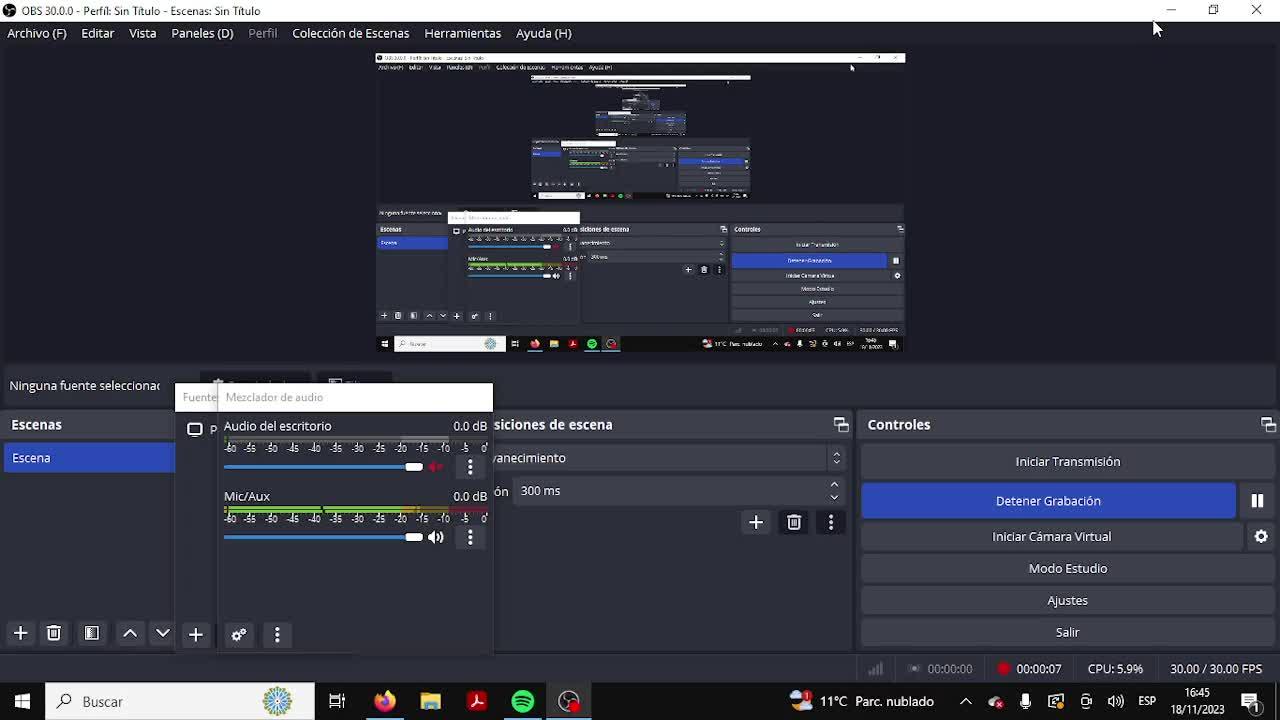1280x720 pixels.
Task: Open weather widget 11°C Parc. nublado
Action: pyautogui.click(x=861, y=701)
